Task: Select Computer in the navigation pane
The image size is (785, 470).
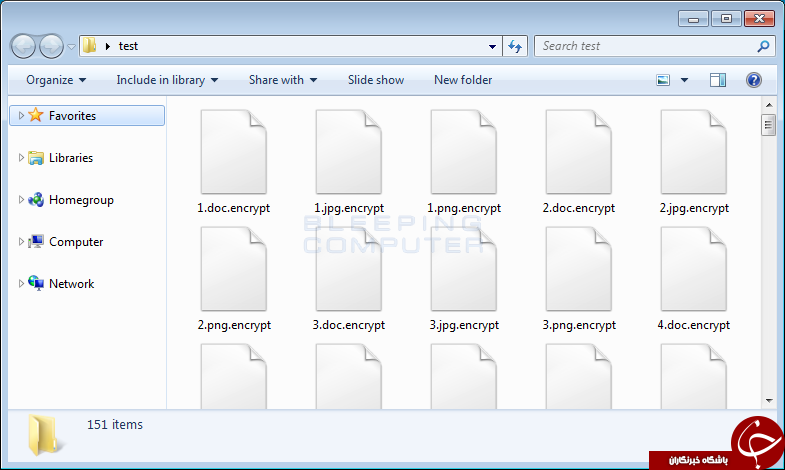Action: point(76,242)
